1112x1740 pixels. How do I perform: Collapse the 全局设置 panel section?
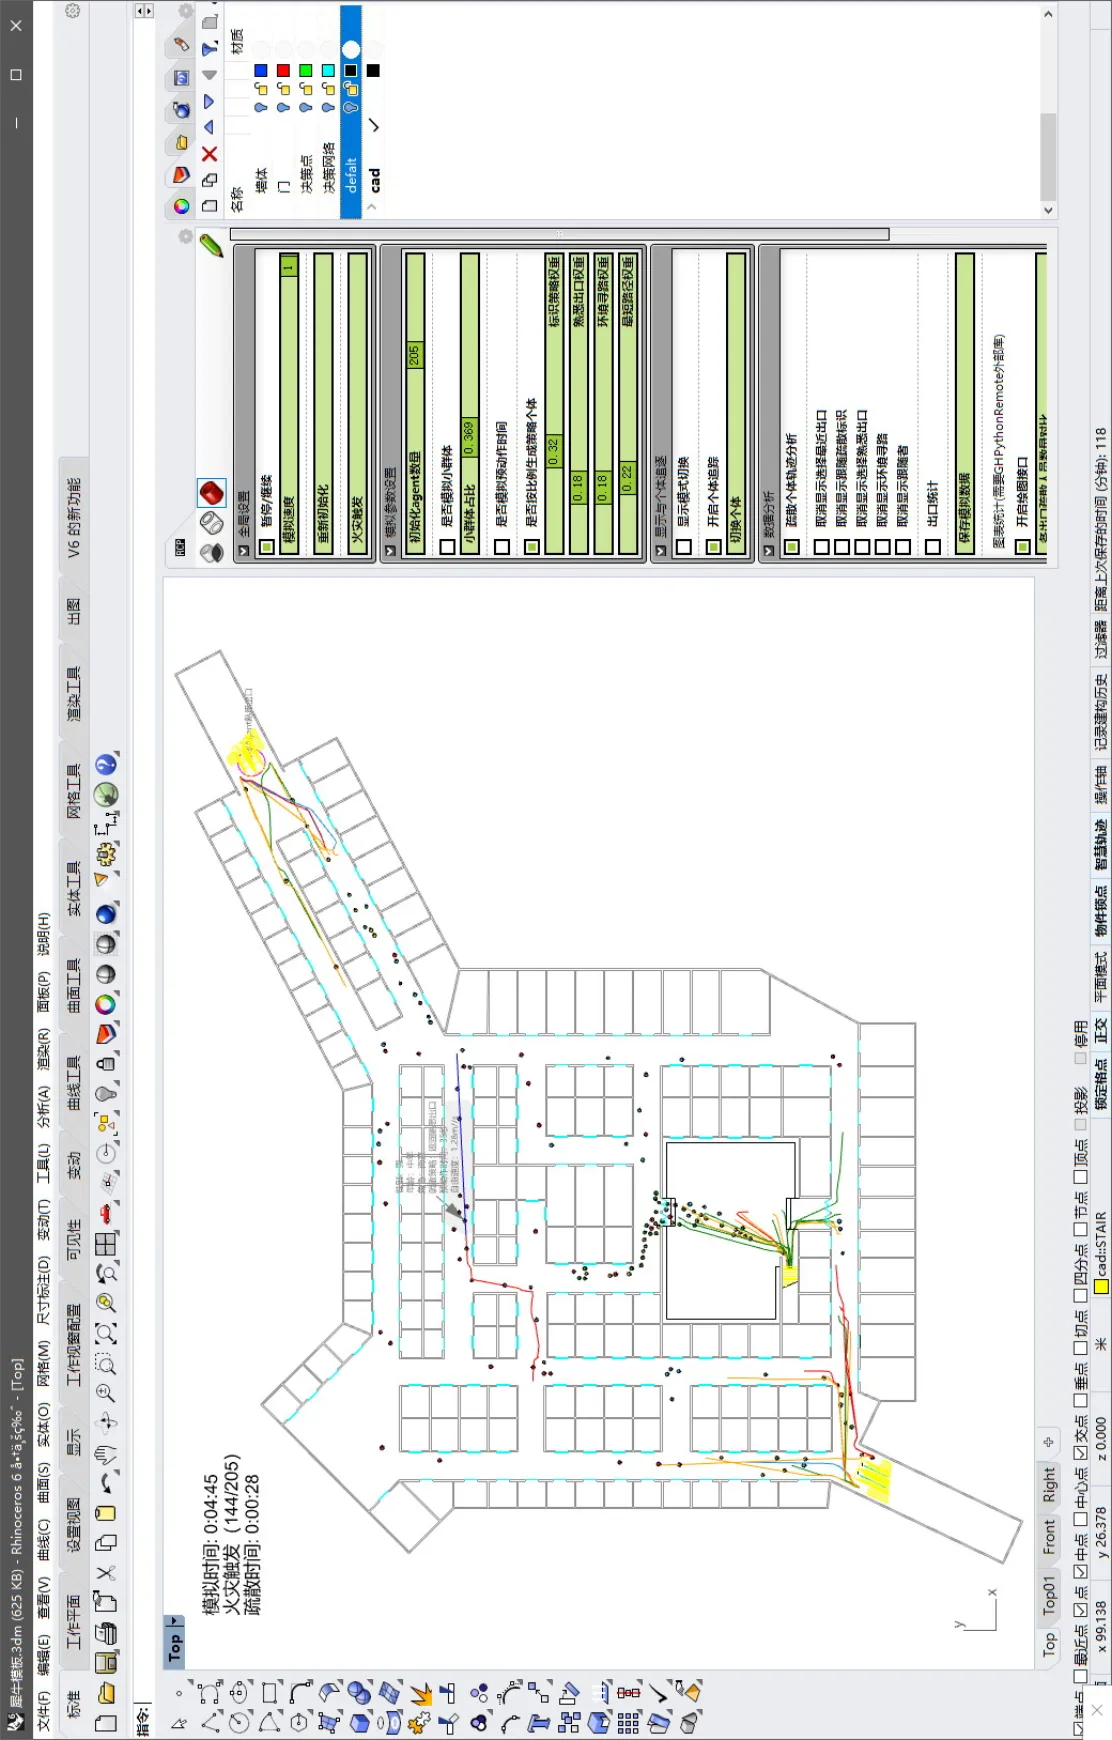point(244,550)
